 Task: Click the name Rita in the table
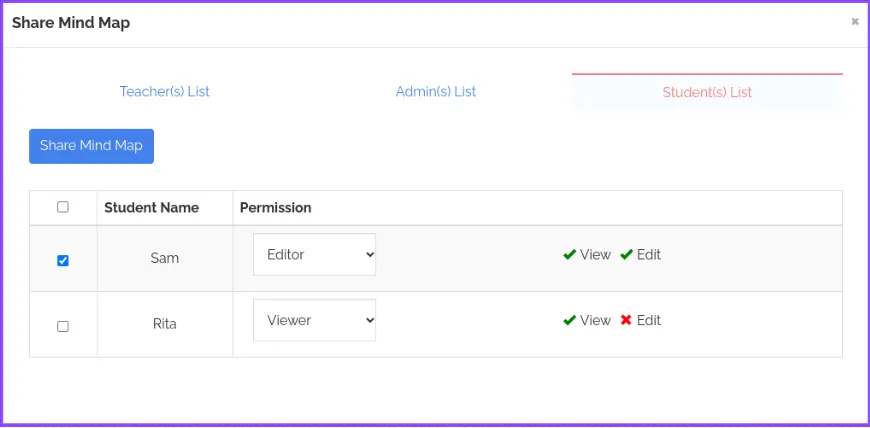(x=165, y=324)
